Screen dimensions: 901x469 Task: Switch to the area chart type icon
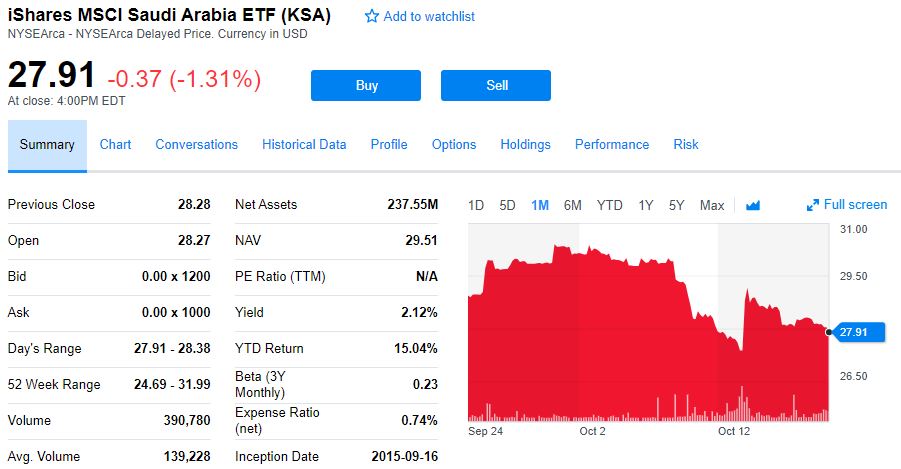(753, 205)
